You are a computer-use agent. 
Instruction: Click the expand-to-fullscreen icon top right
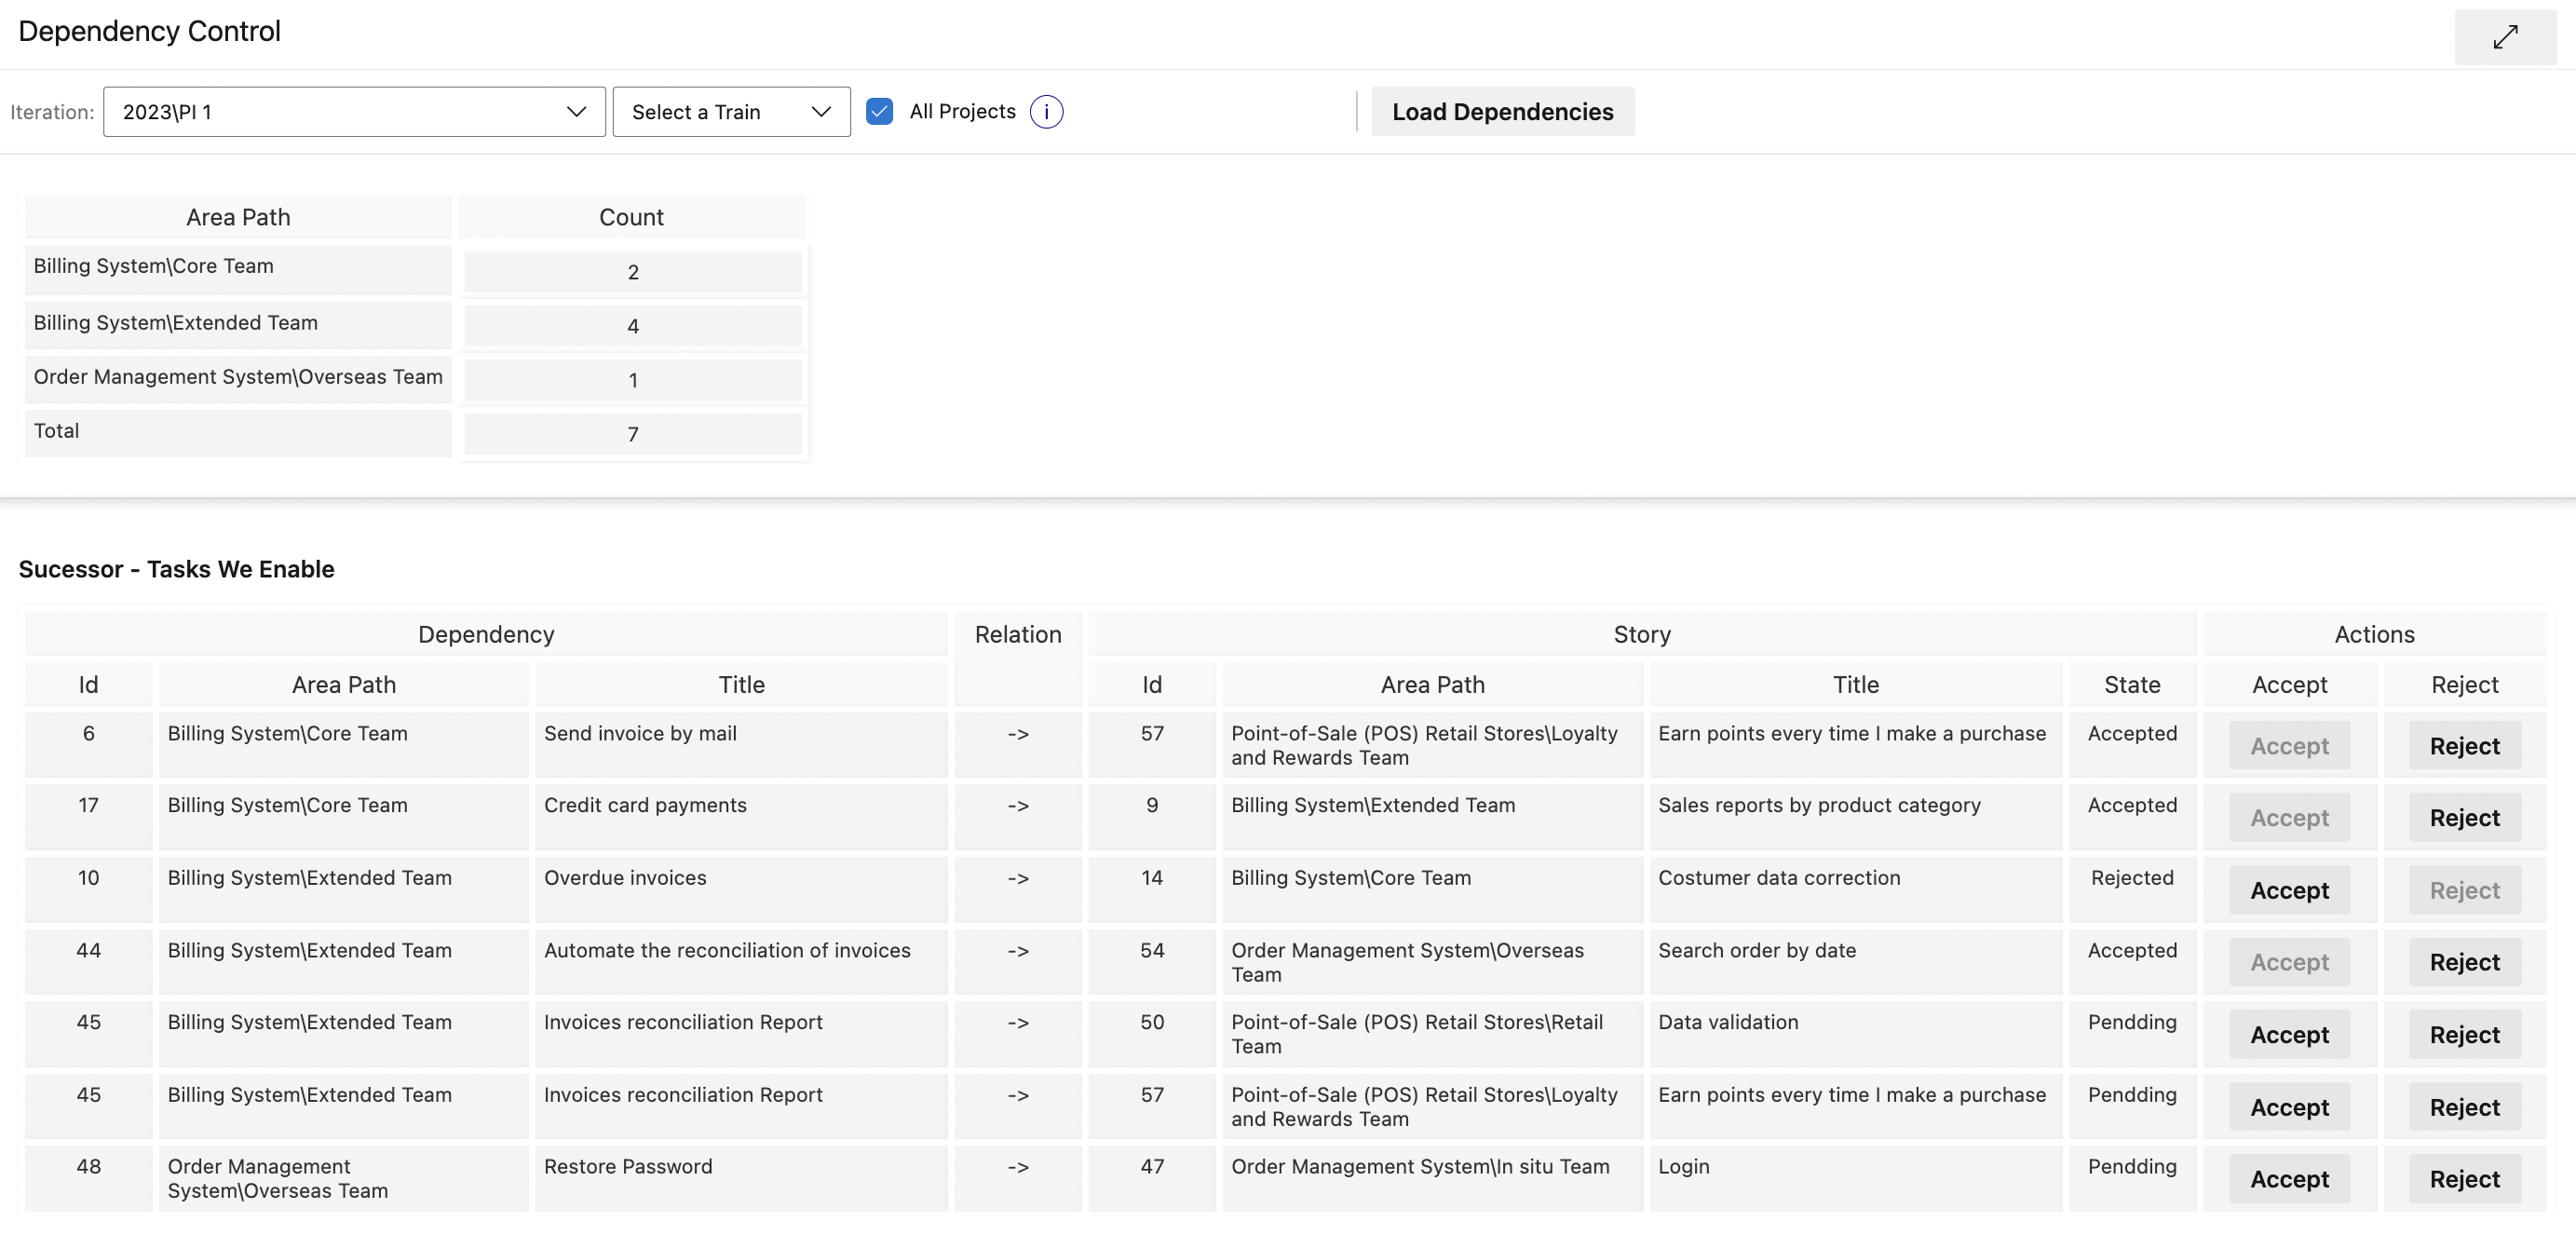click(x=2505, y=36)
